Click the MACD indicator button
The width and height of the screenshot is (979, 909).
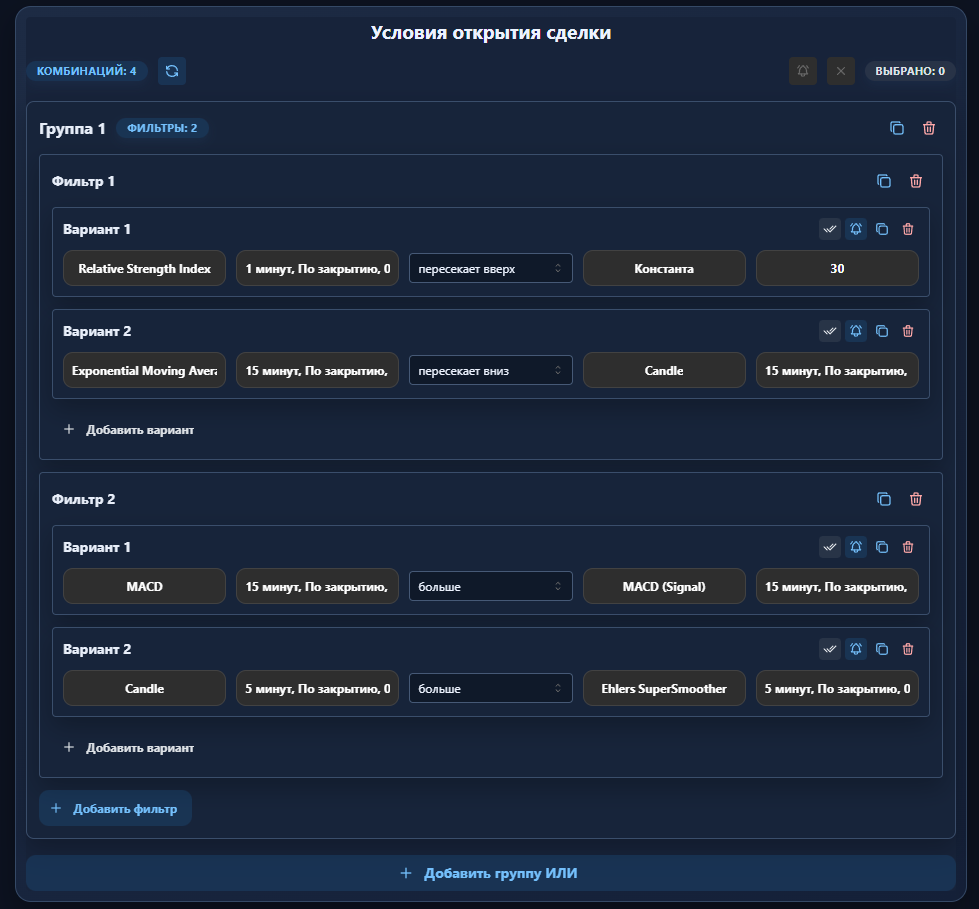coord(144,586)
